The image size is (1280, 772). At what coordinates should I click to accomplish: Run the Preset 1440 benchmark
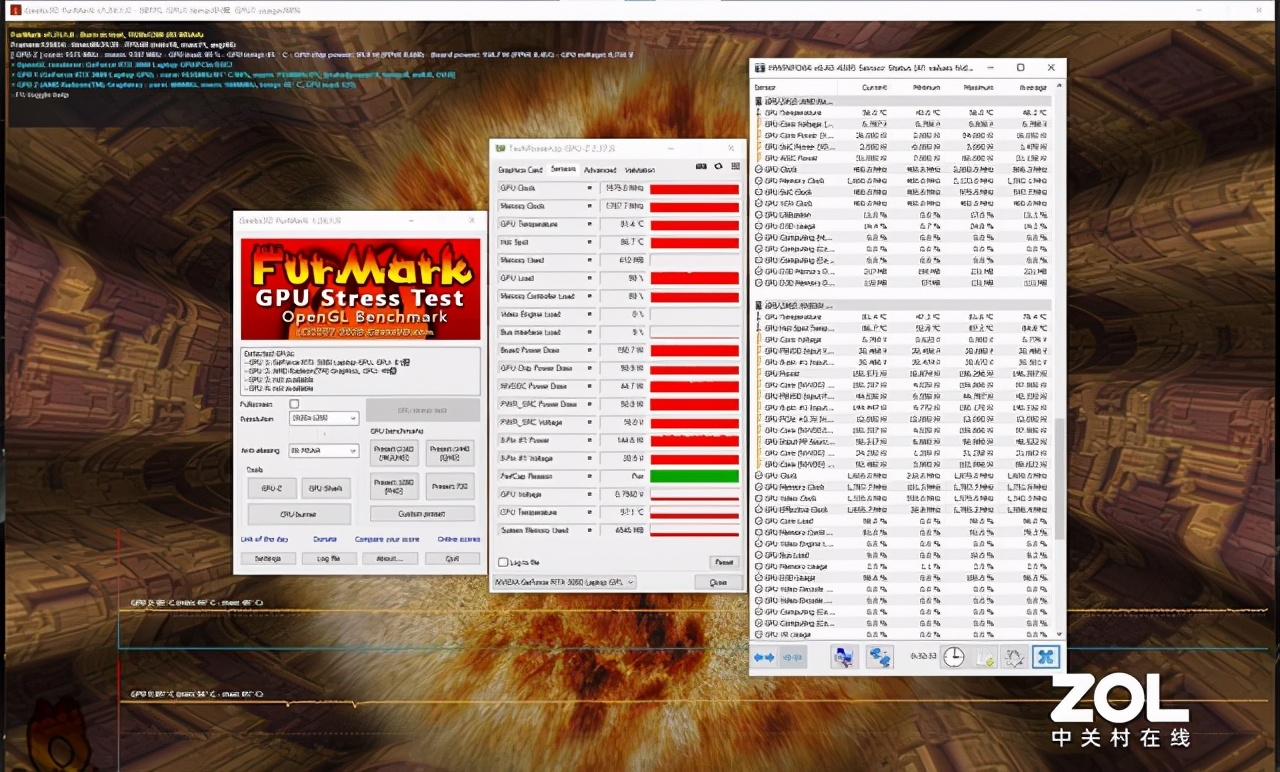(x=450, y=453)
